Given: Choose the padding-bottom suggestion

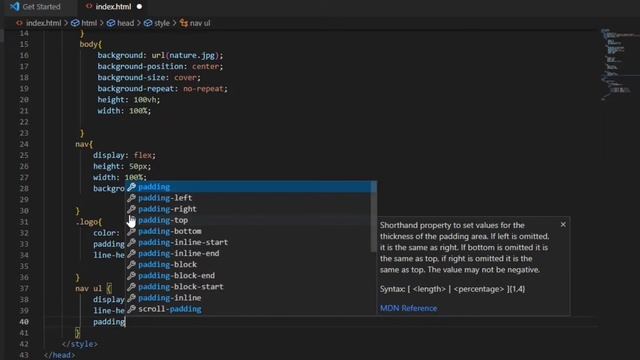Looking at the screenshot, I should click(250, 231).
